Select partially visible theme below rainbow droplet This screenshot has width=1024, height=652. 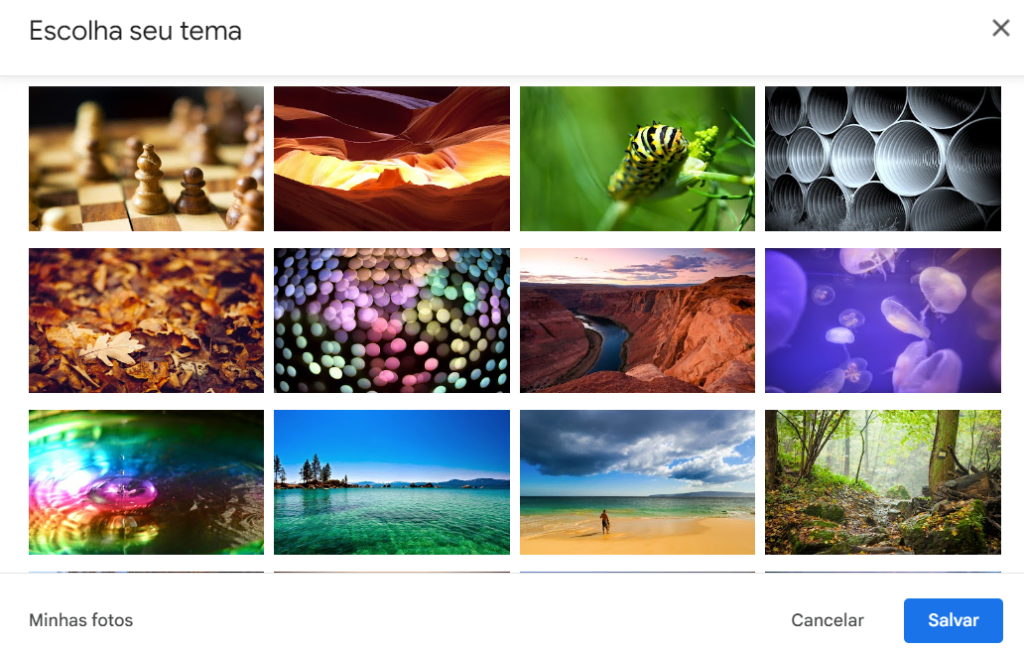pos(146,572)
